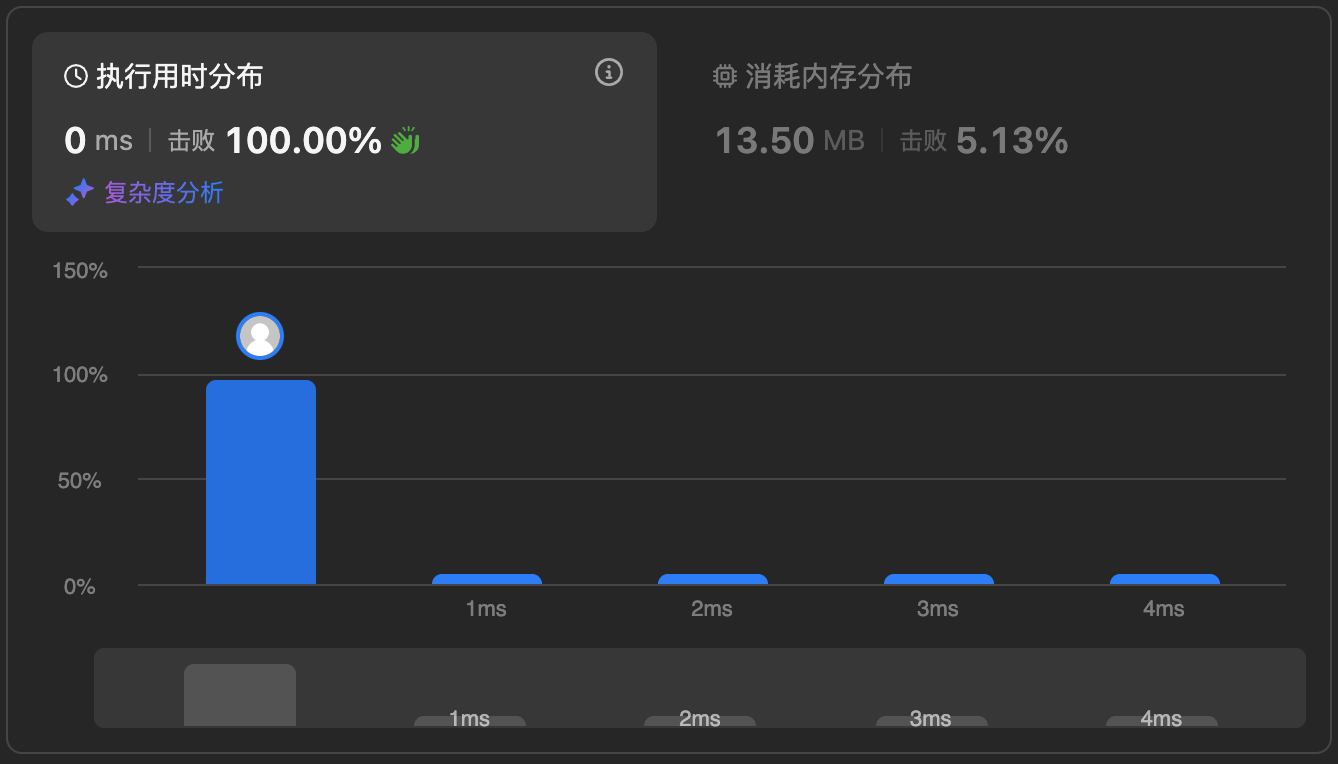The image size is (1338, 764).
Task: Switch to the 消耗内存分布 tab
Action: (828, 77)
